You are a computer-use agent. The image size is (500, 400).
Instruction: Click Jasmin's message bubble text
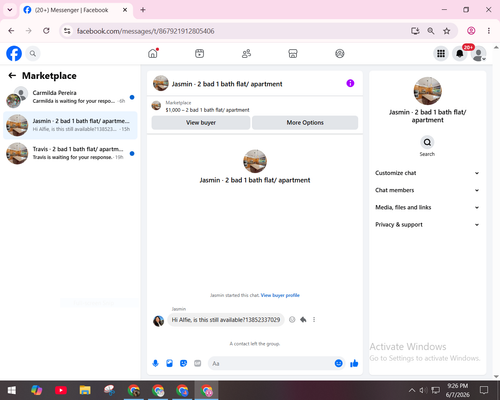tap(226, 320)
